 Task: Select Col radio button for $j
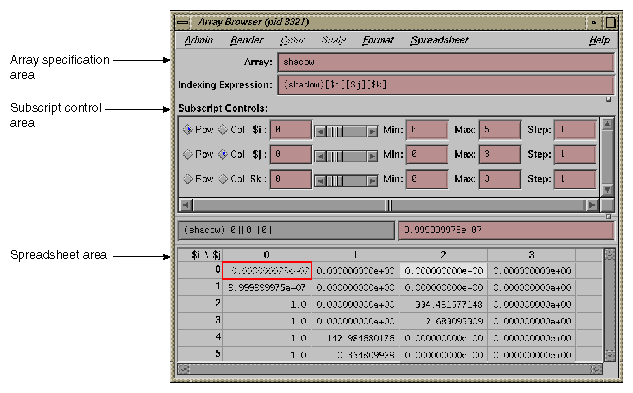223,154
